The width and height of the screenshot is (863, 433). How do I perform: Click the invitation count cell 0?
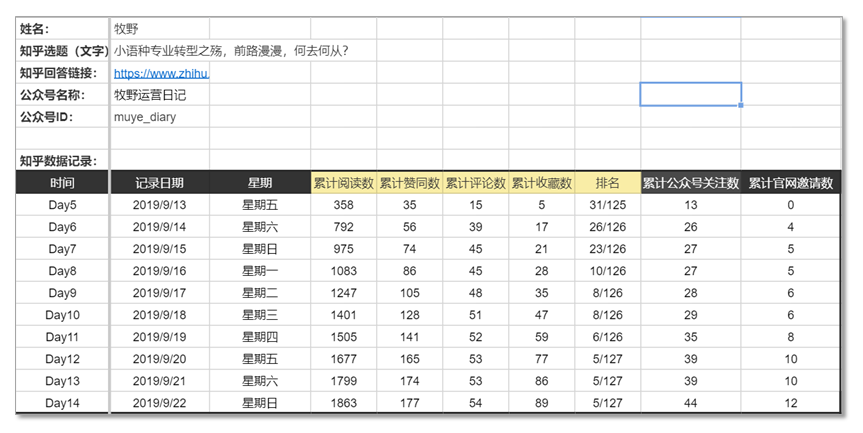pyautogui.click(x=790, y=205)
